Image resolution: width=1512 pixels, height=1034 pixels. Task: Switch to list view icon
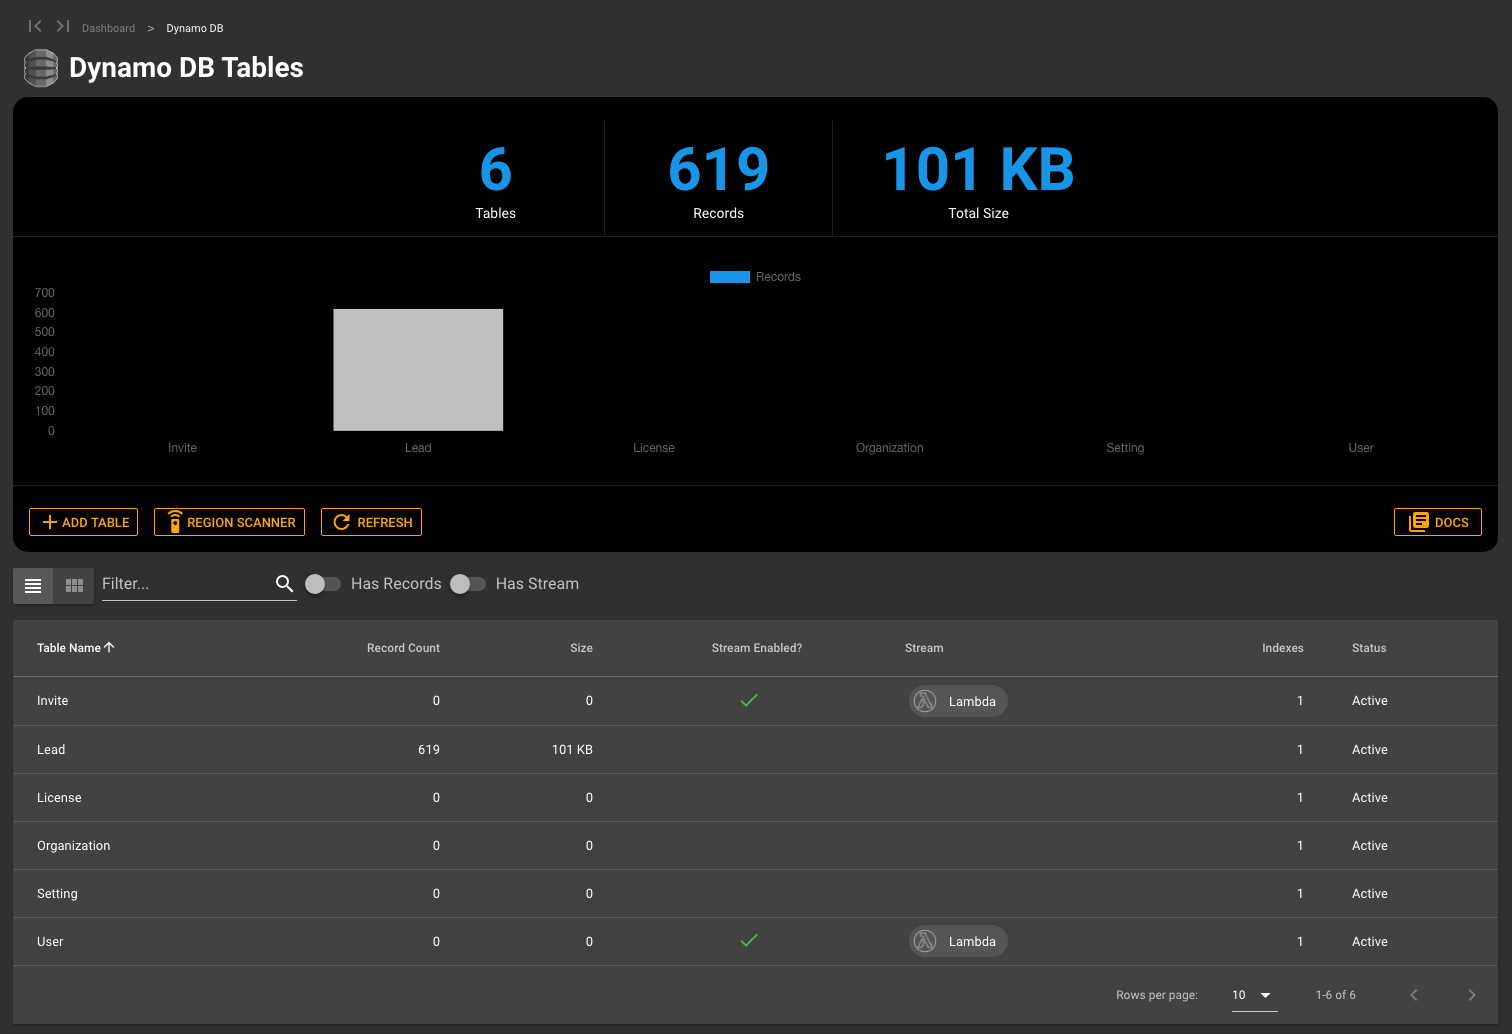coord(33,585)
